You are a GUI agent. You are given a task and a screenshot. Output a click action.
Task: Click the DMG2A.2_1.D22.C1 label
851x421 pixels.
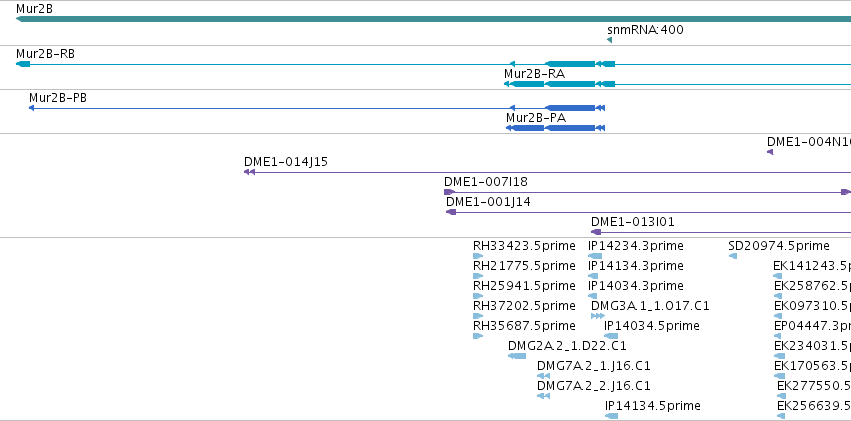click(x=567, y=346)
